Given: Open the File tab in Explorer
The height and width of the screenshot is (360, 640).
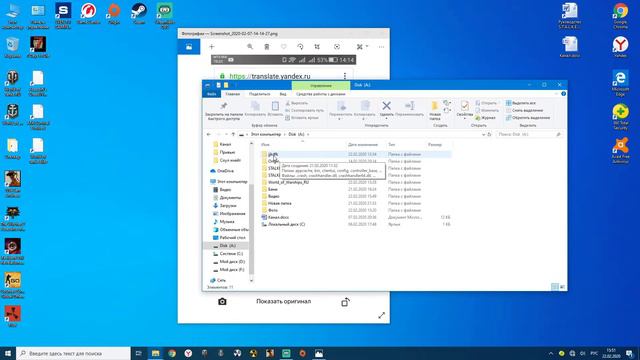Looking at the screenshot, I should 211,94.
